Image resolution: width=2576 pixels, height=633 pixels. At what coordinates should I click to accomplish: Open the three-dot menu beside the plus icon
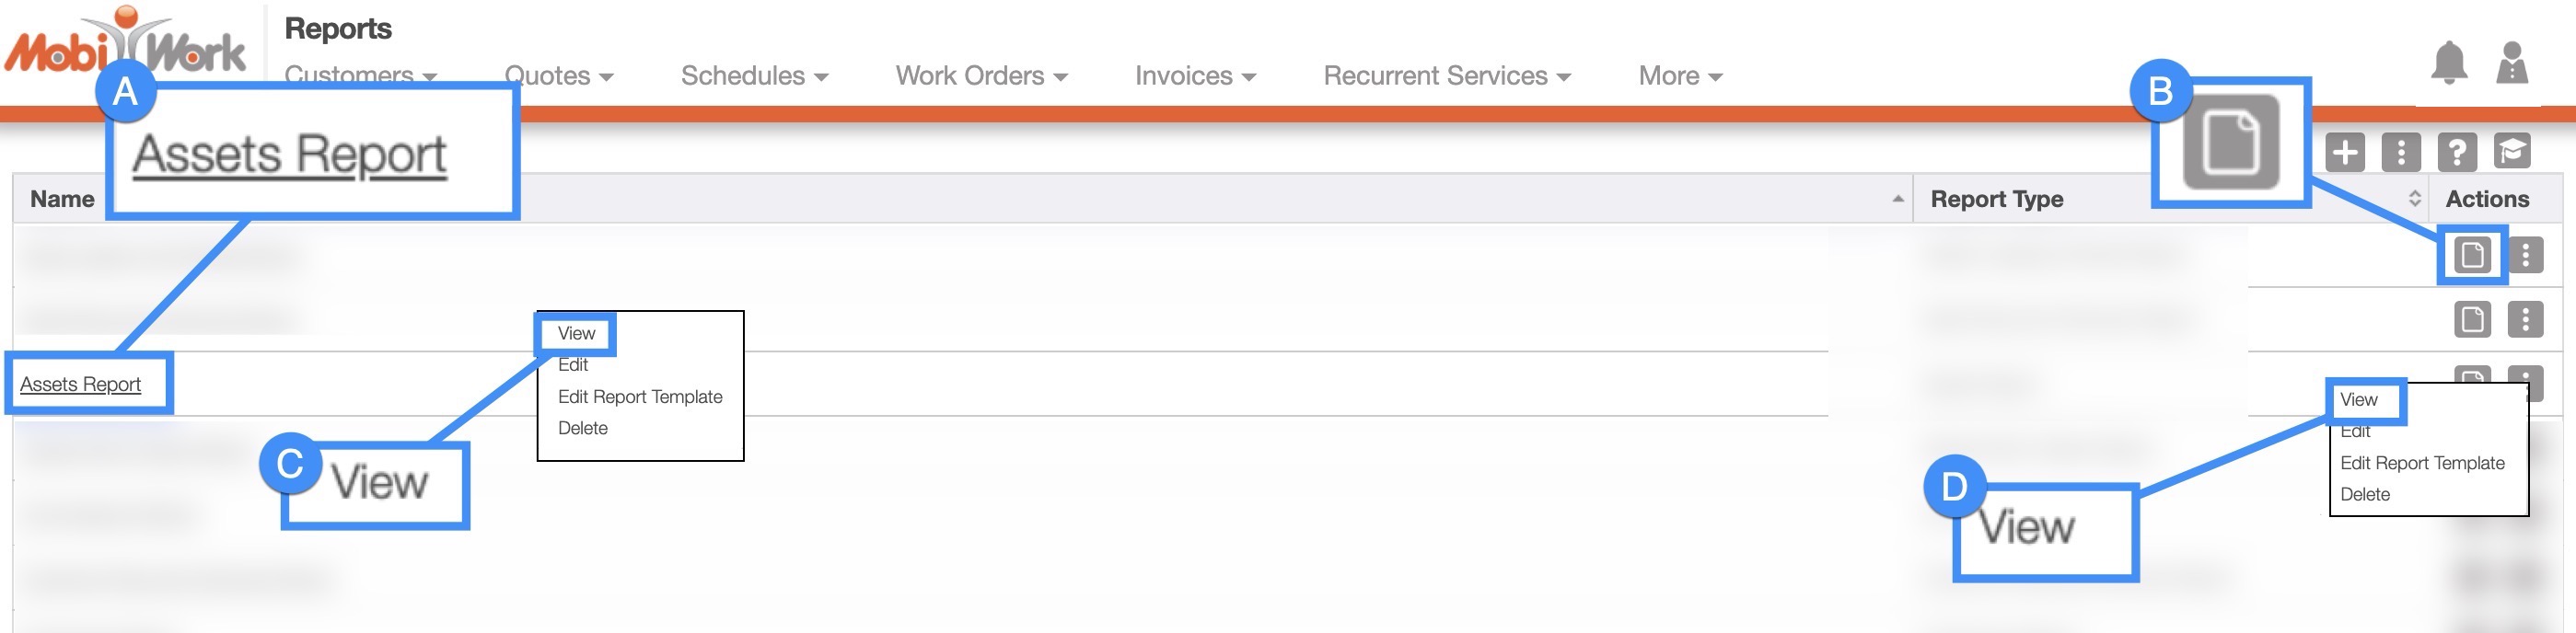point(2400,153)
